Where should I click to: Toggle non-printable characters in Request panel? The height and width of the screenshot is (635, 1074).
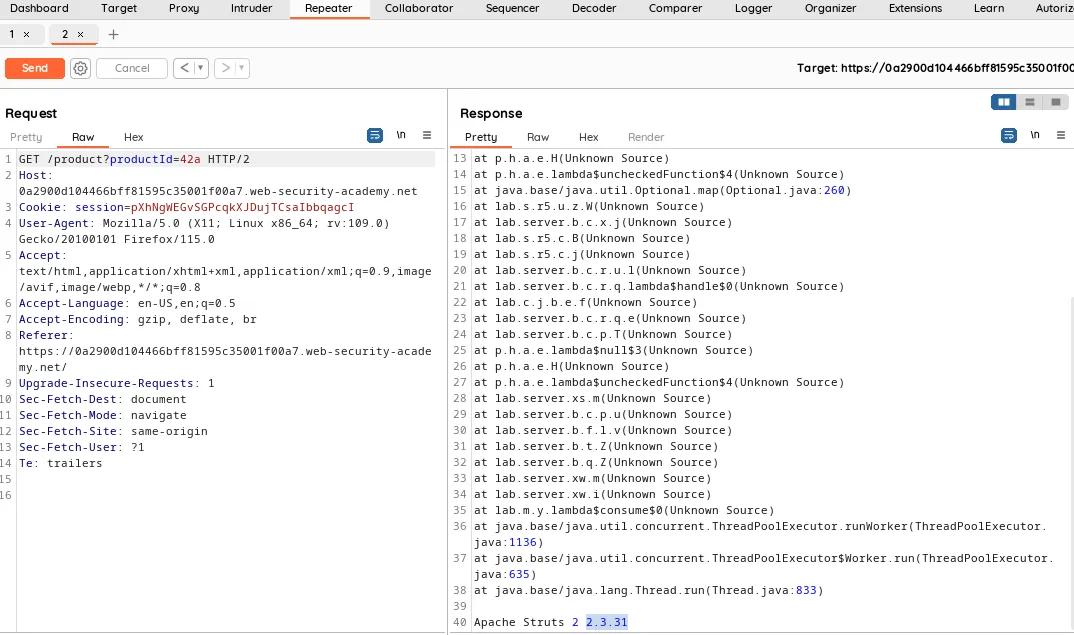(x=401, y=136)
